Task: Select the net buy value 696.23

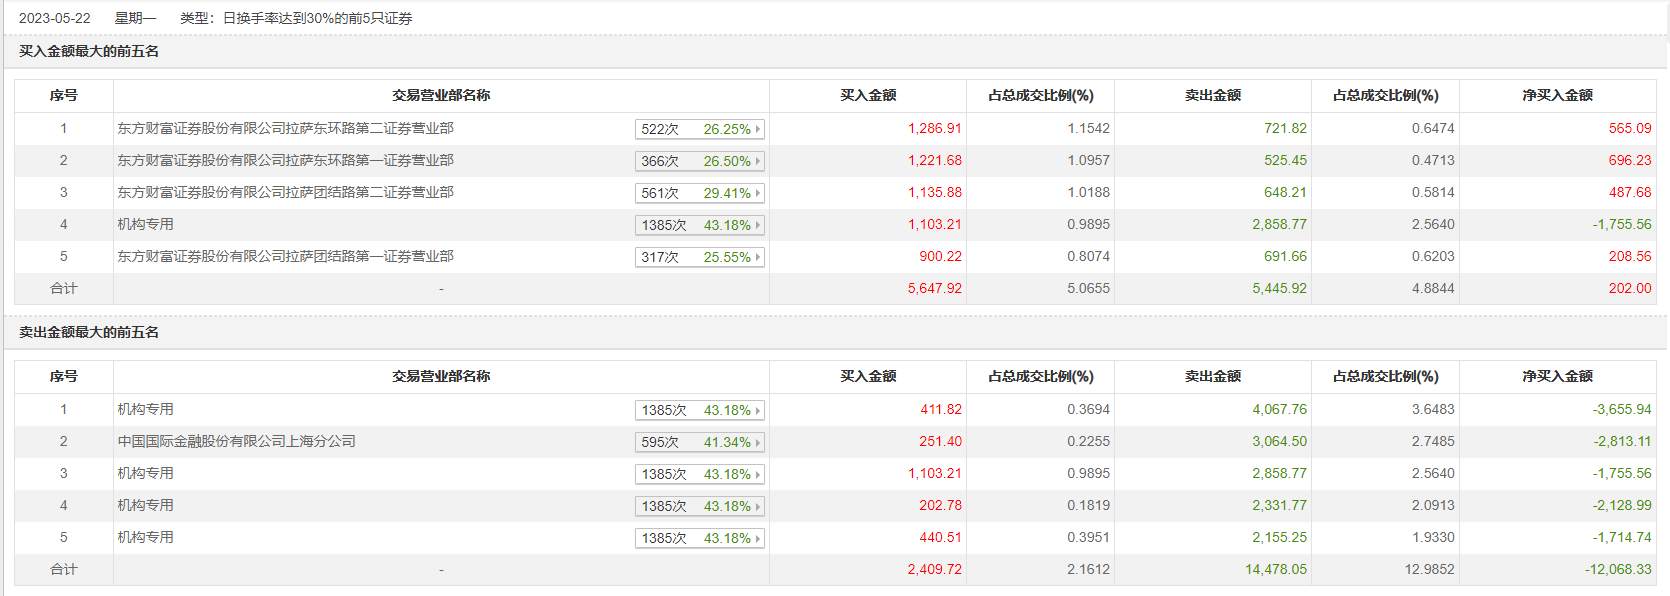Action: (1629, 160)
